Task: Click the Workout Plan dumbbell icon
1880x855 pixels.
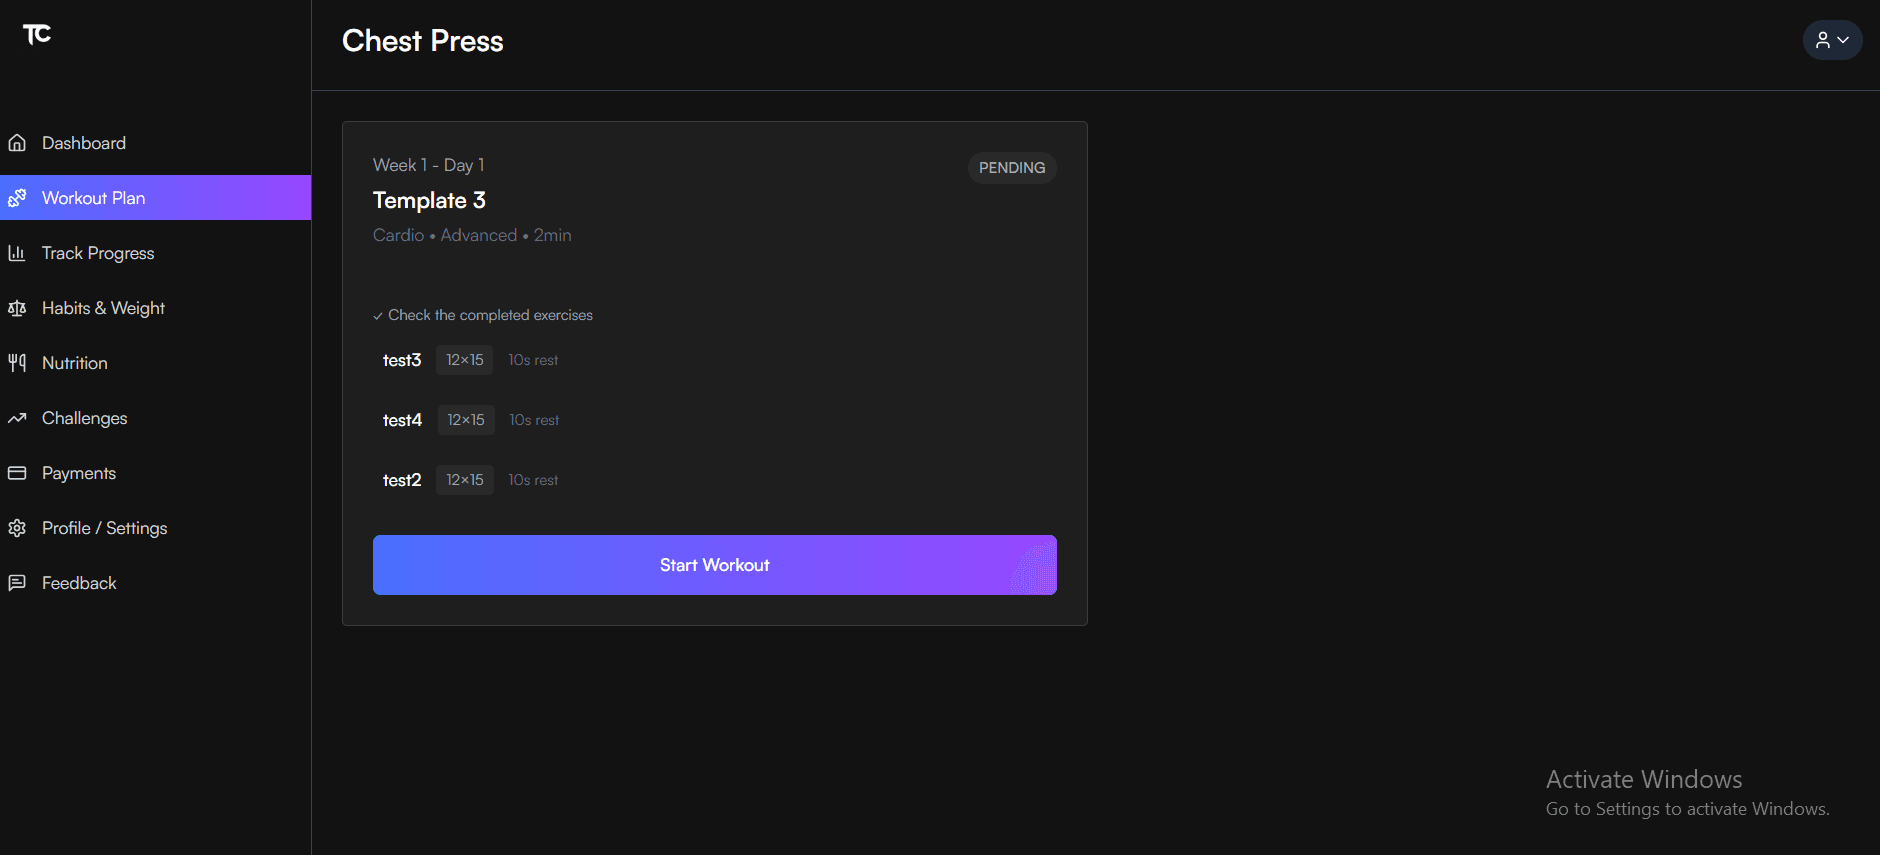Action: click(x=17, y=198)
